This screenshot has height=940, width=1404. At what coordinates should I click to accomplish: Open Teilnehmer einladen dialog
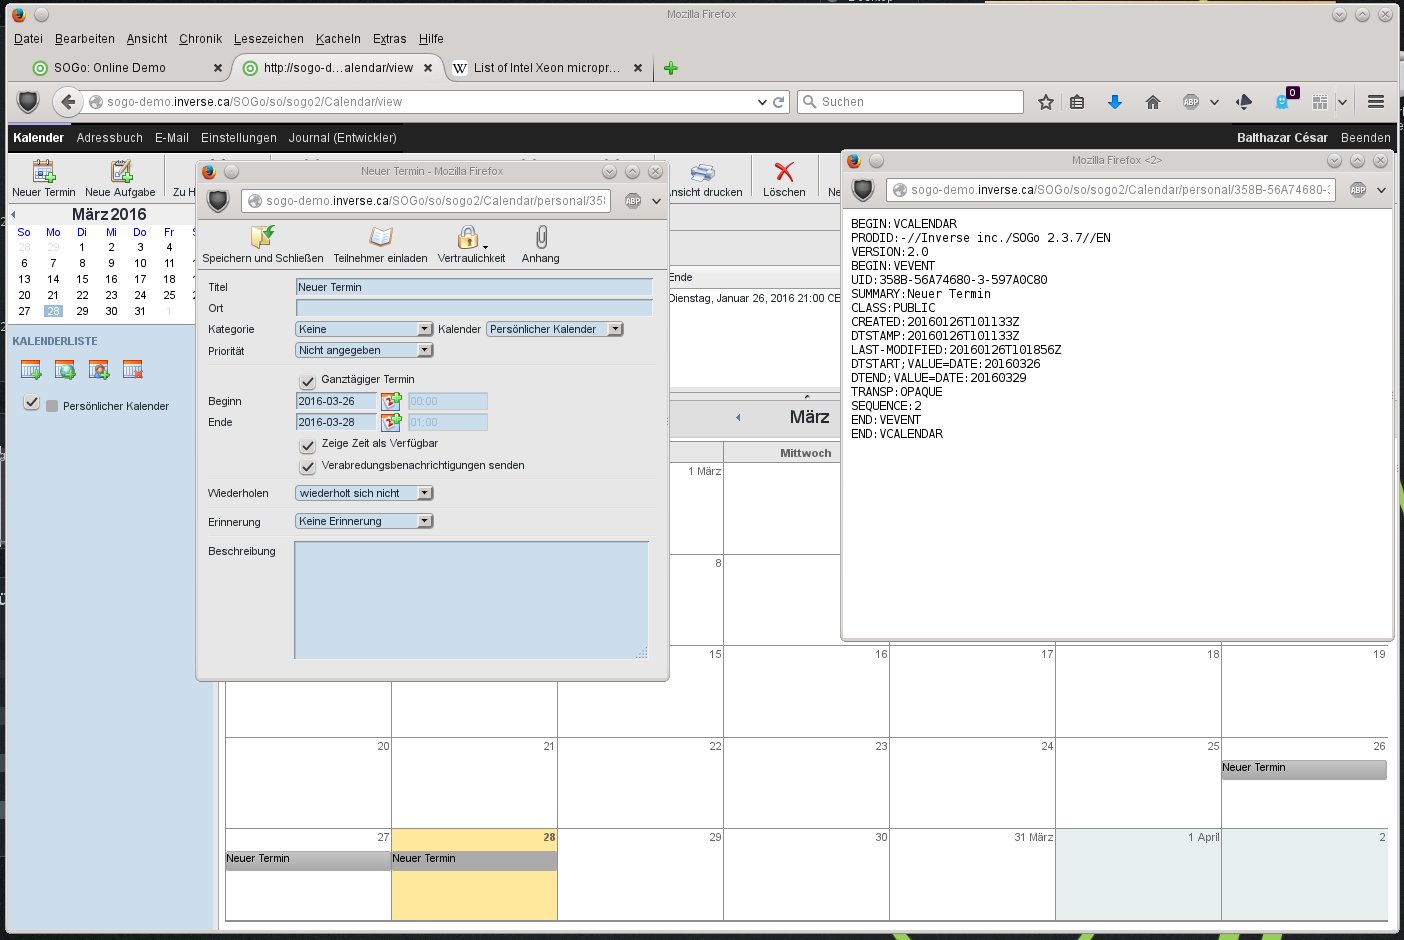(x=380, y=237)
